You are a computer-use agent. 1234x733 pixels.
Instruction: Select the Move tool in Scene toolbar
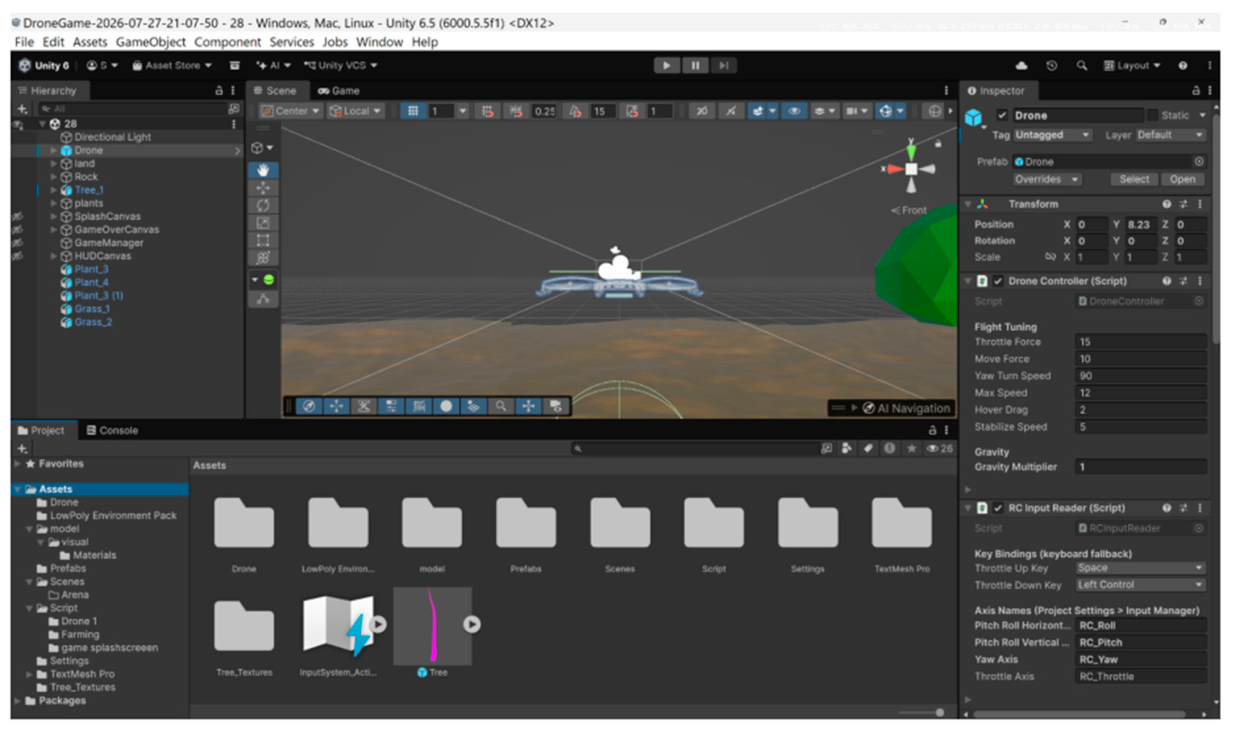point(263,187)
